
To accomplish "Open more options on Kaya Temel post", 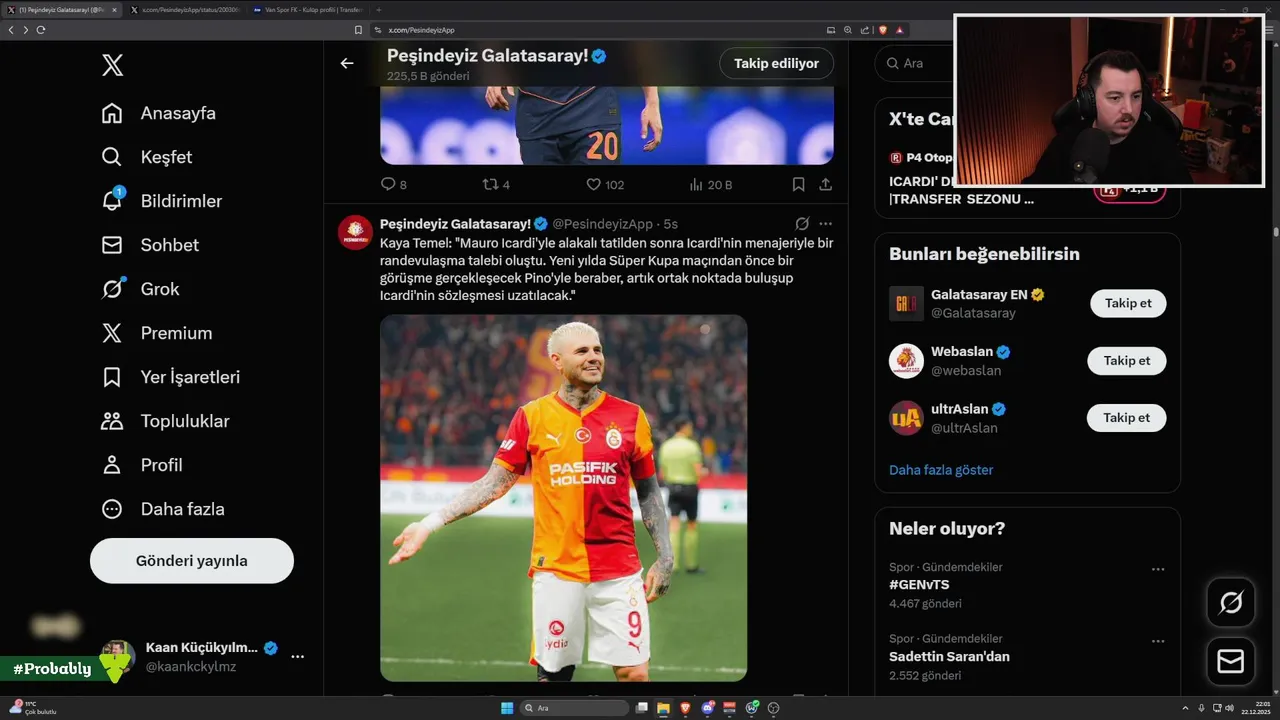I will click(x=825, y=224).
